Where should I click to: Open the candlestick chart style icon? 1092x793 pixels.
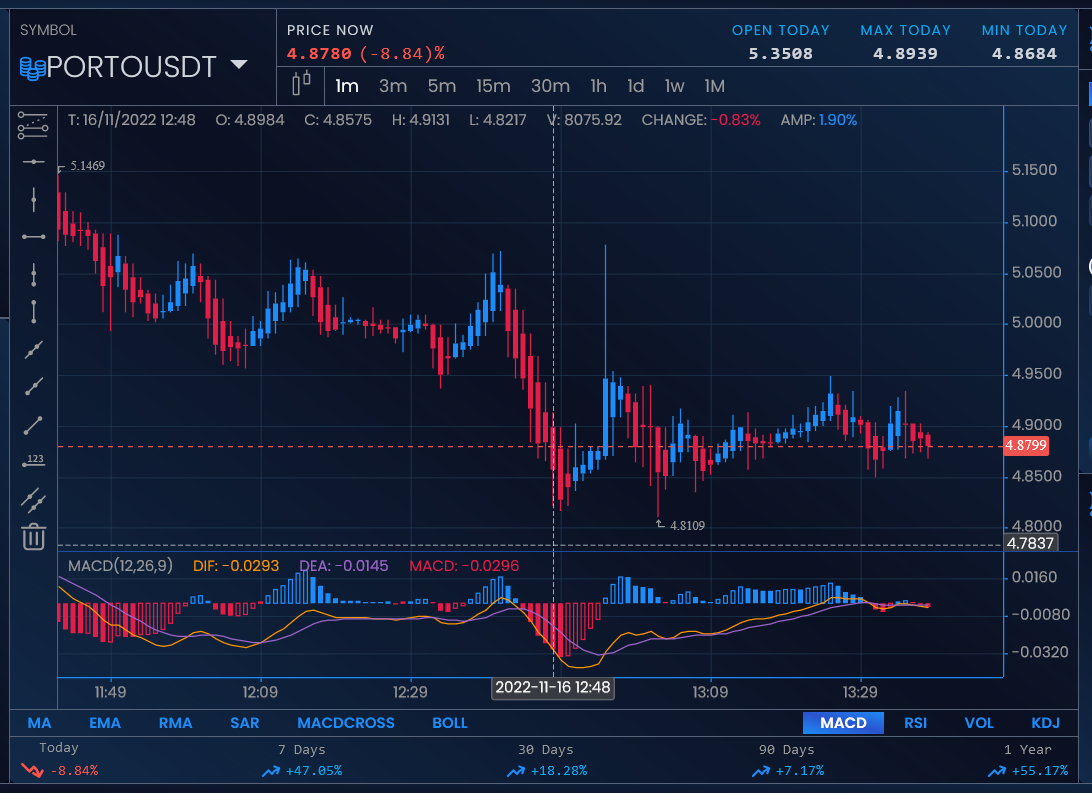point(301,84)
